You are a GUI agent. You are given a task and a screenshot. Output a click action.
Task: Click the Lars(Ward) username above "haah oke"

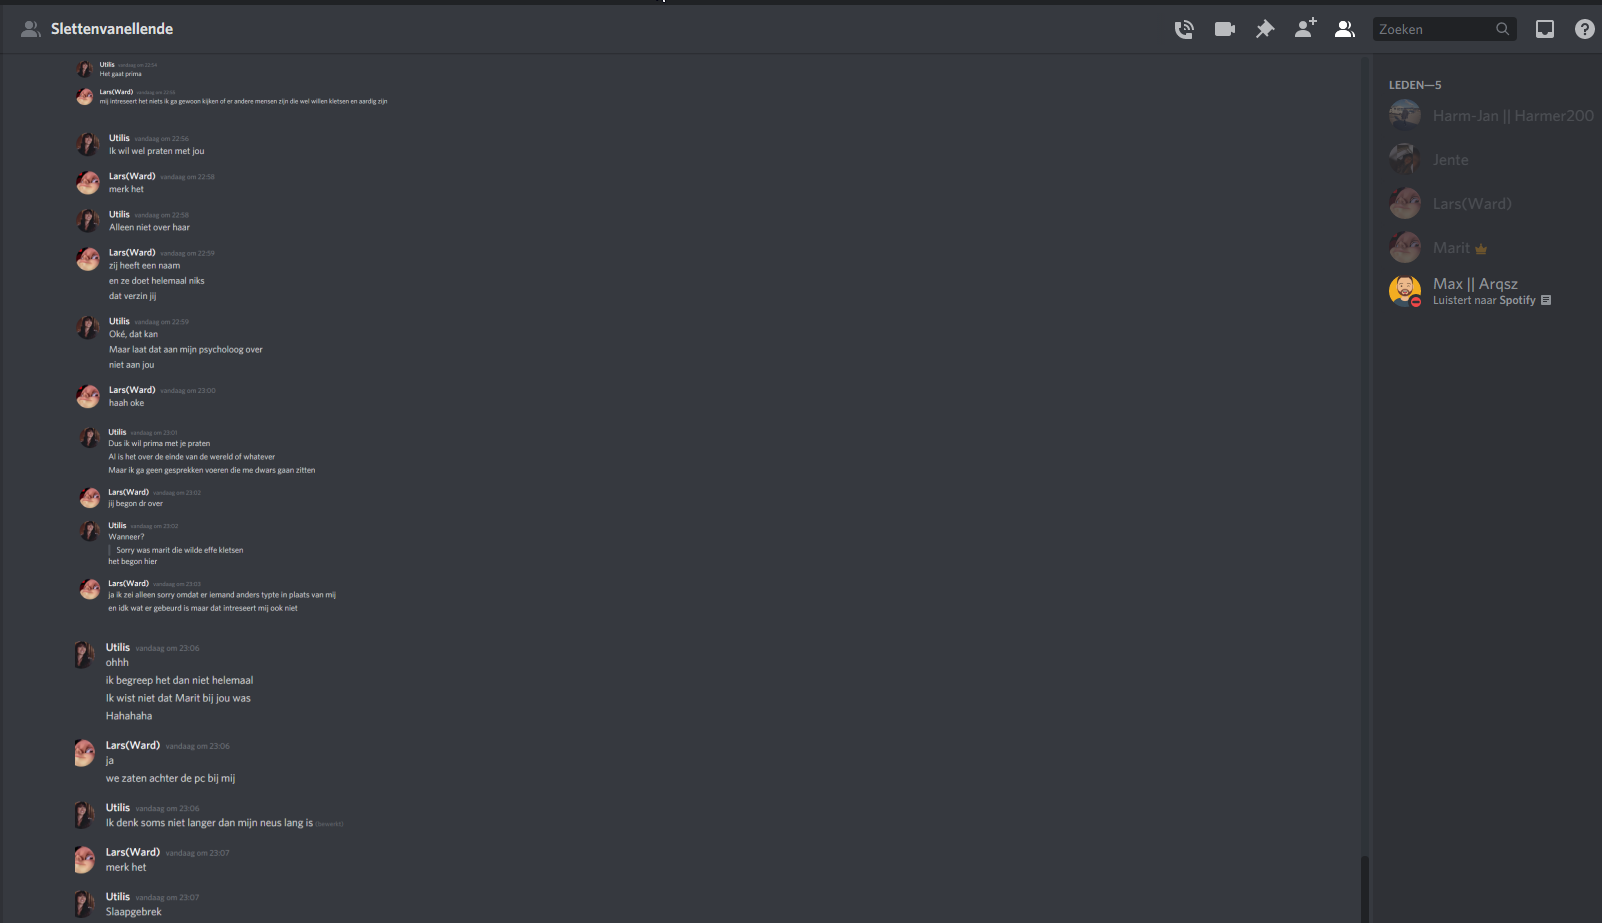(x=132, y=390)
